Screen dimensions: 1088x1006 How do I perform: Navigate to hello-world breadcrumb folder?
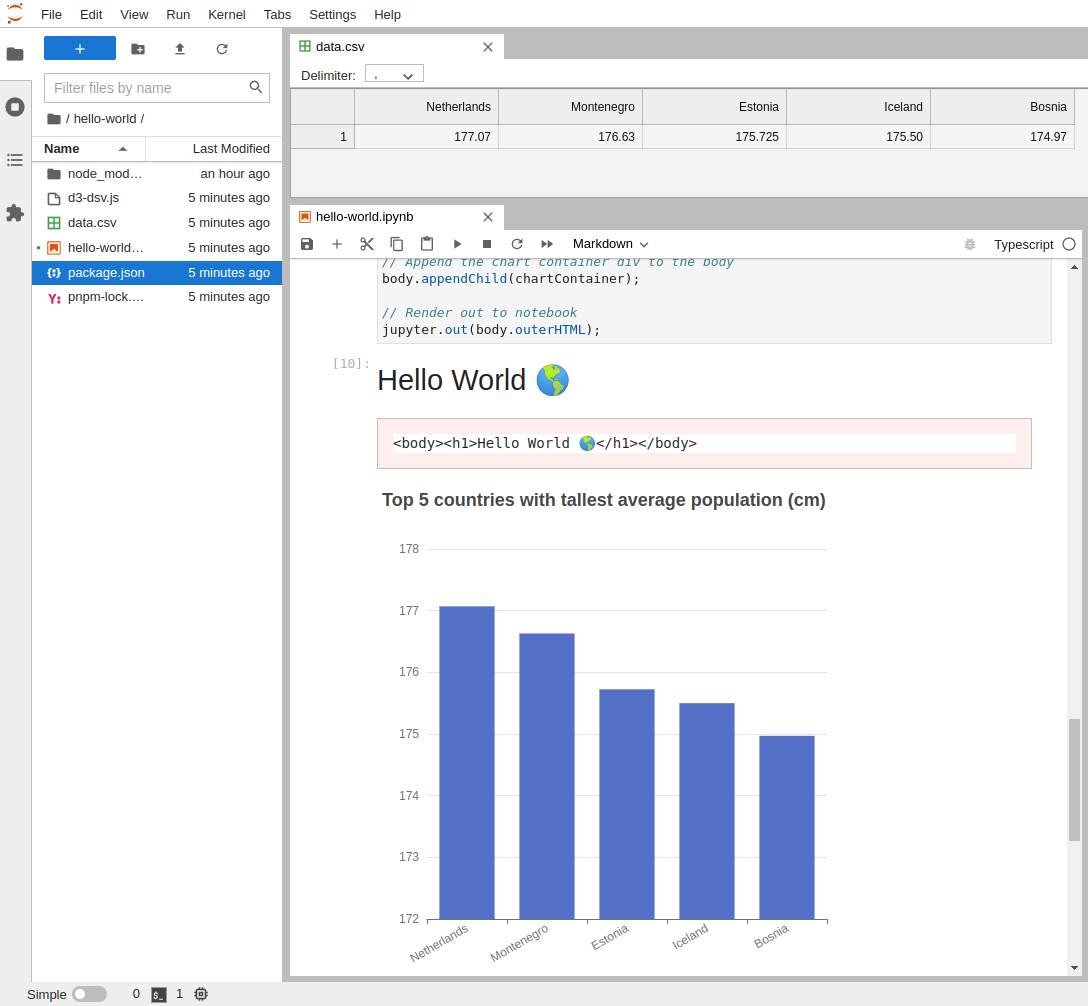(105, 119)
